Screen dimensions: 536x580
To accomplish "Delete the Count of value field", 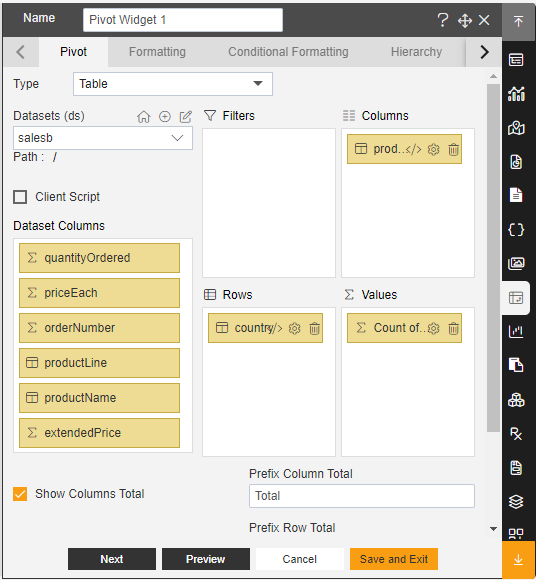I will coord(454,328).
